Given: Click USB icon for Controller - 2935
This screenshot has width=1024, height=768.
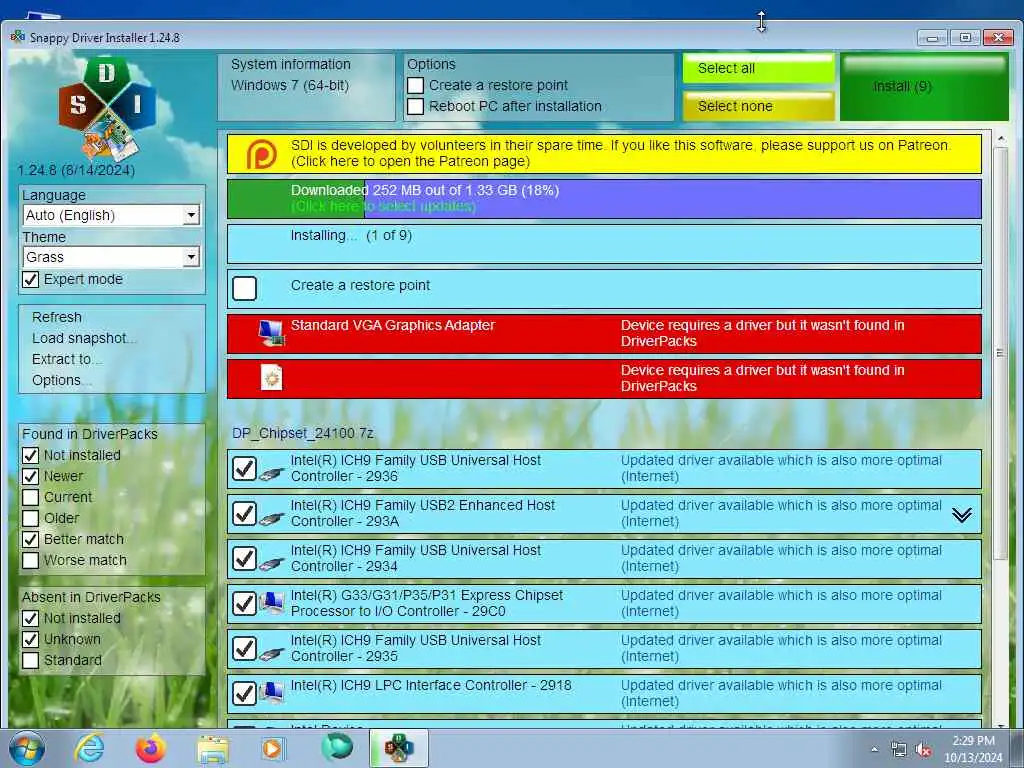Looking at the screenshot, I should tap(271, 653).
